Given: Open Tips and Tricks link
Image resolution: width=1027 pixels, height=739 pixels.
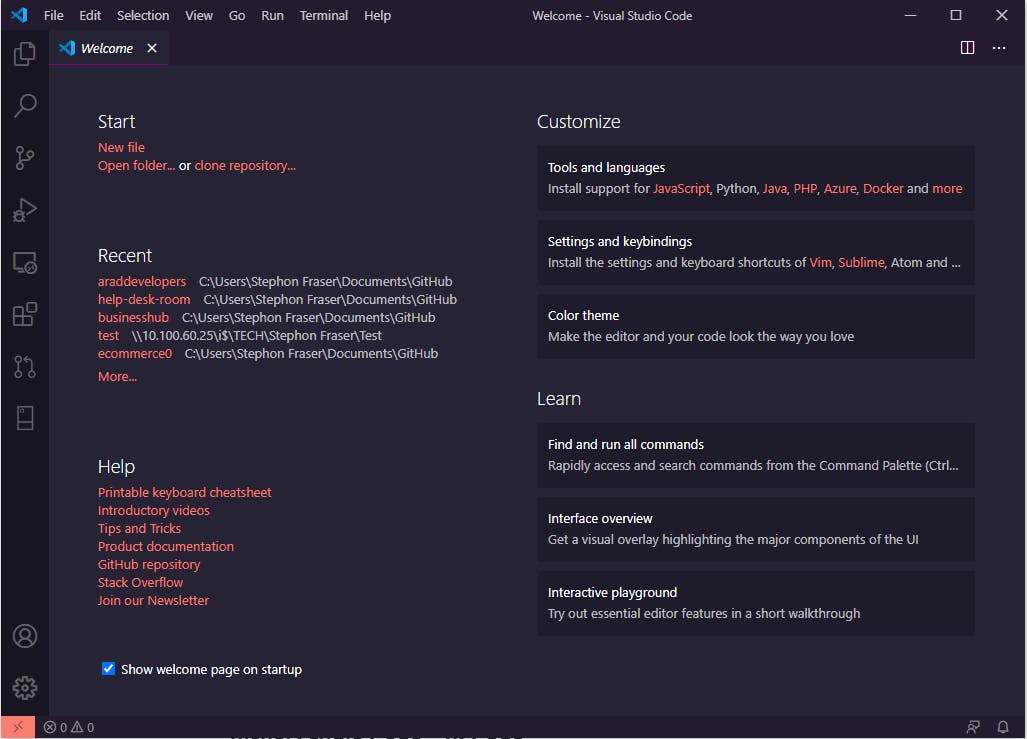Looking at the screenshot, I should click(x=140, y=529).
